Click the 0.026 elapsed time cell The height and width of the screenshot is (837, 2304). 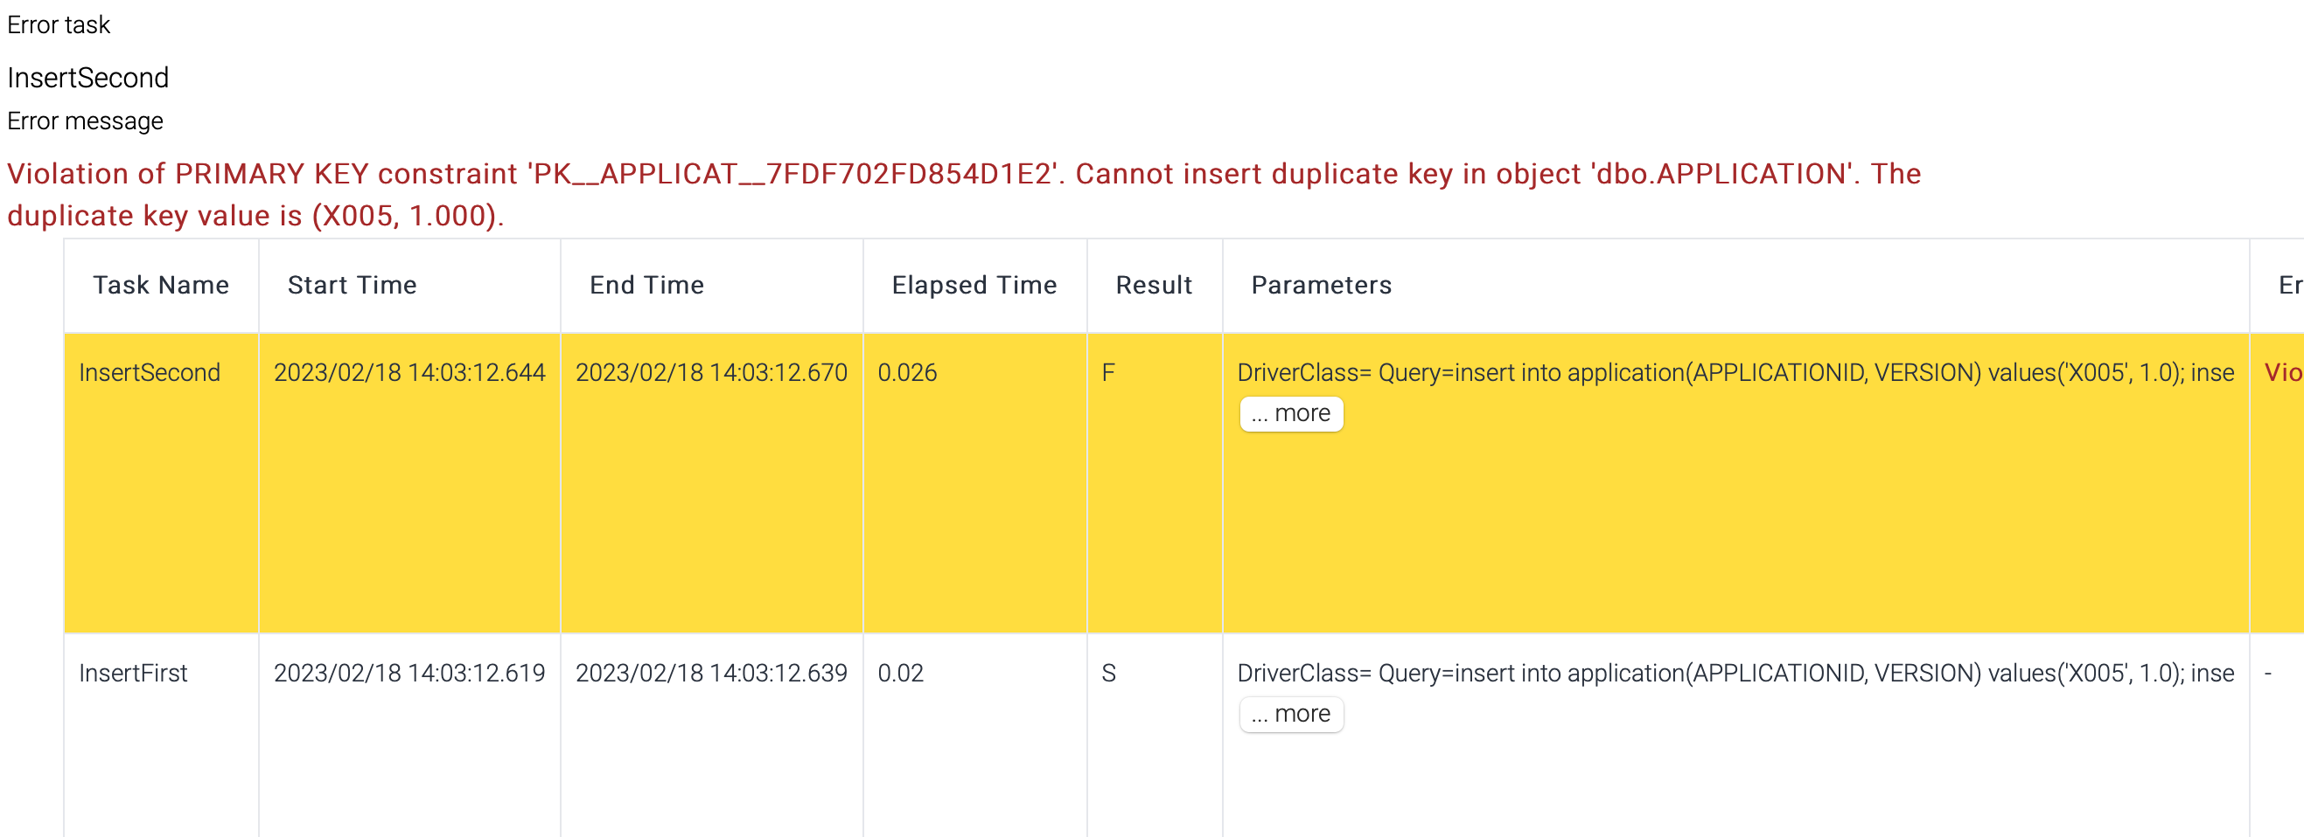pos(907,373)
